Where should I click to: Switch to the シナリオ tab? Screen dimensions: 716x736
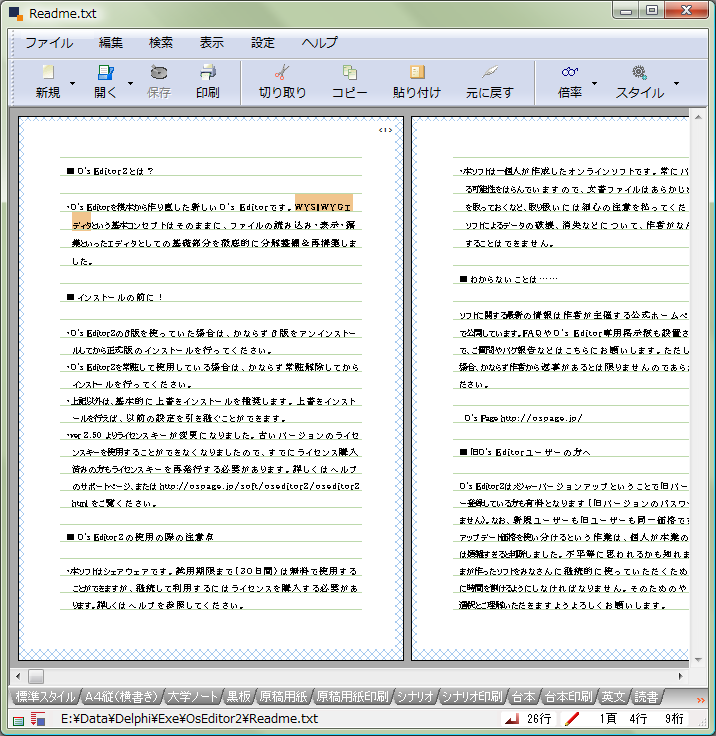[415, 697]
